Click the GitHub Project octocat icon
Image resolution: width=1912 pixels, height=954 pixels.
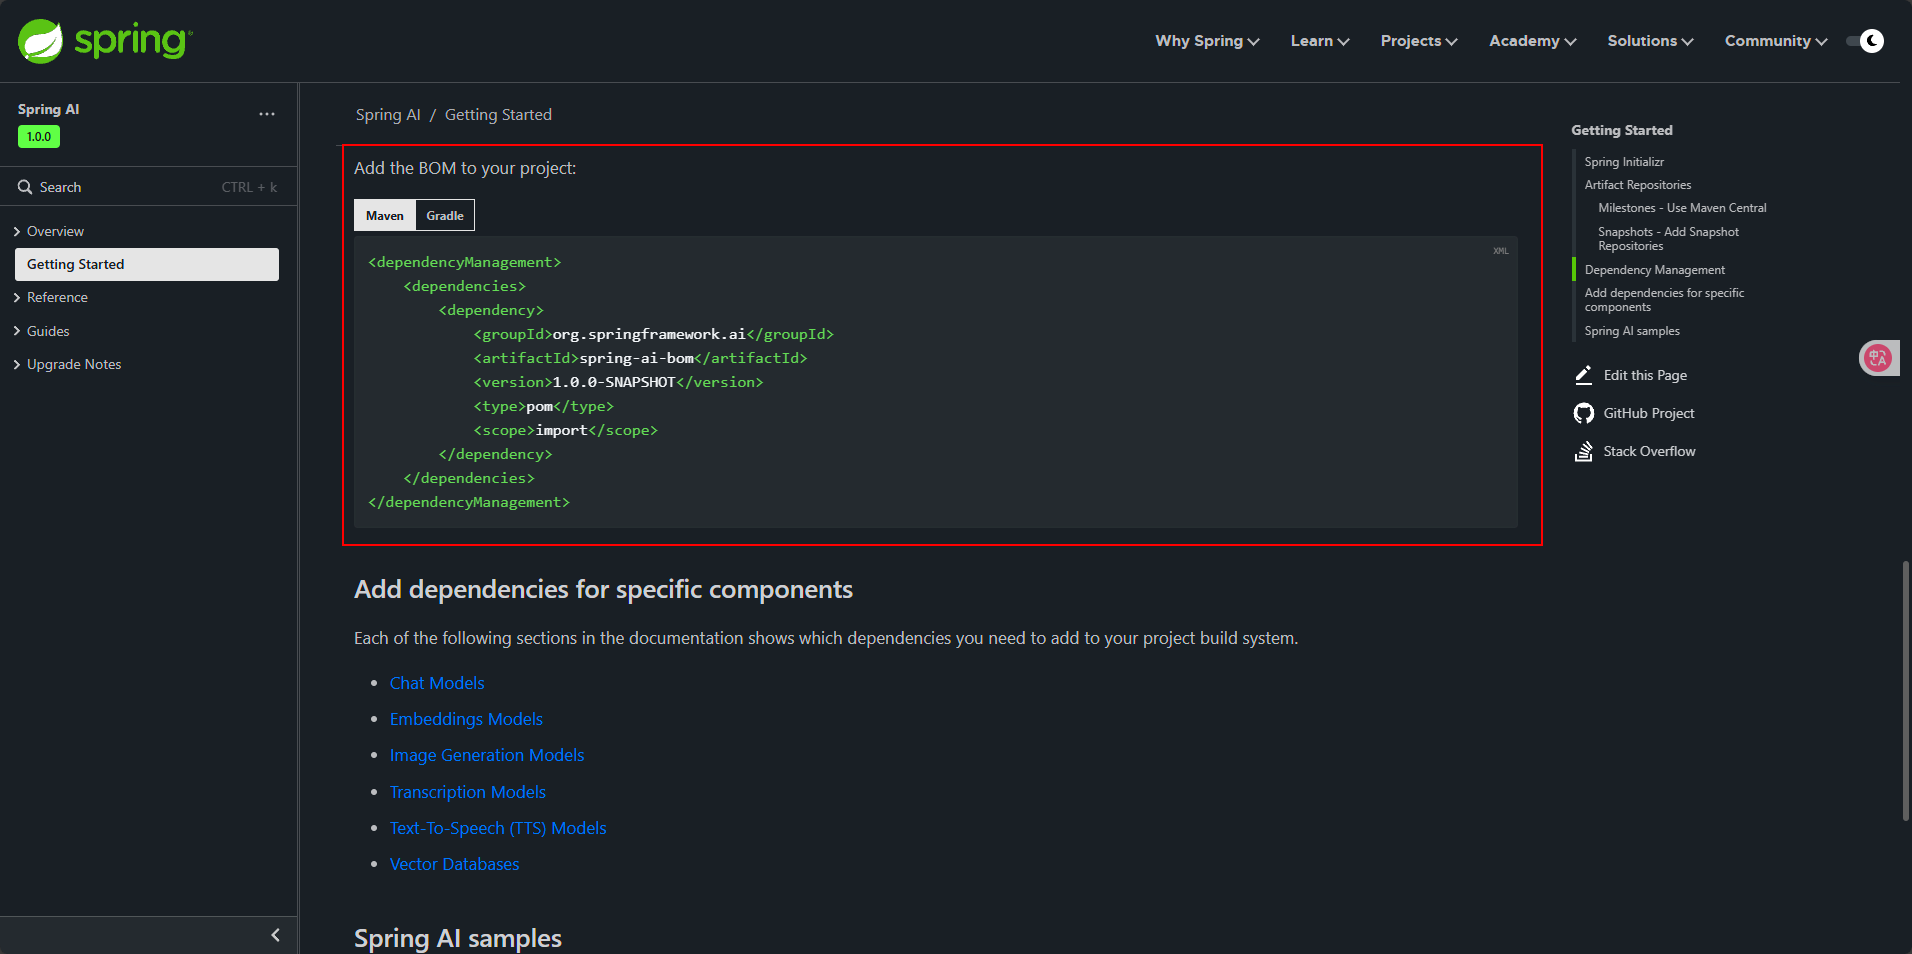(1583, 413)
